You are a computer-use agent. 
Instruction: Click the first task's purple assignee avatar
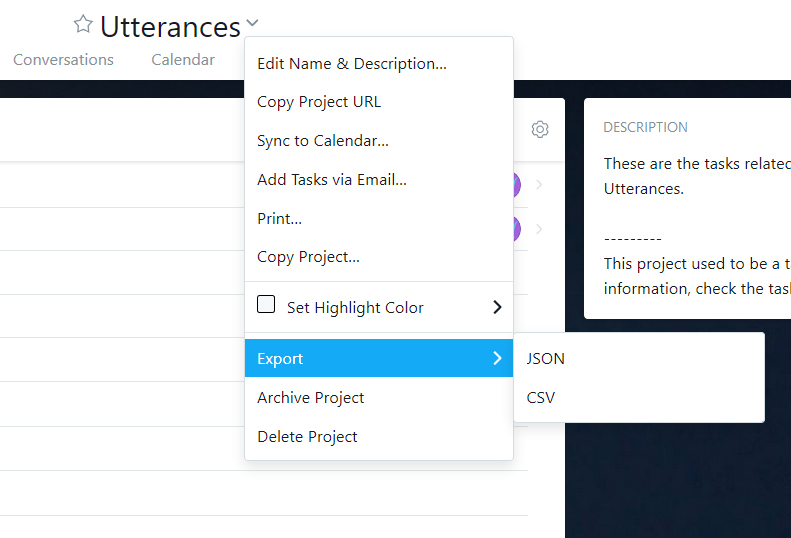517,185
